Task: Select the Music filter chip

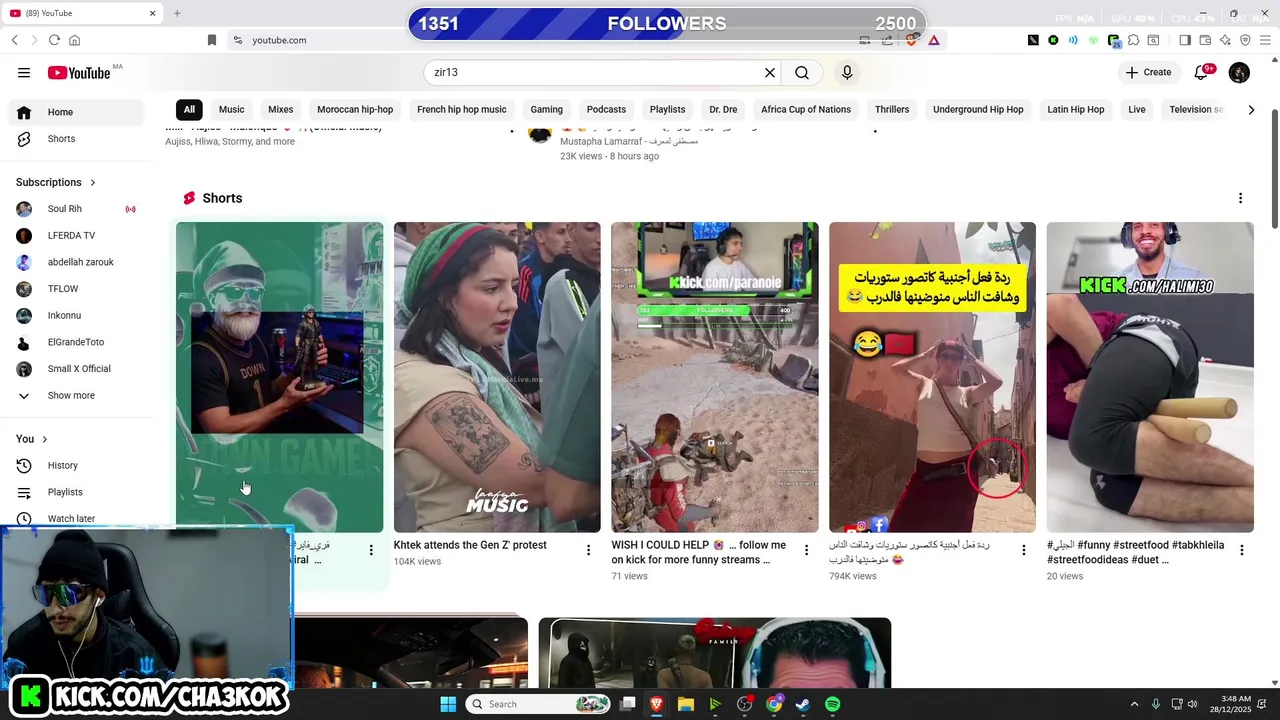Action: [231, 109]
